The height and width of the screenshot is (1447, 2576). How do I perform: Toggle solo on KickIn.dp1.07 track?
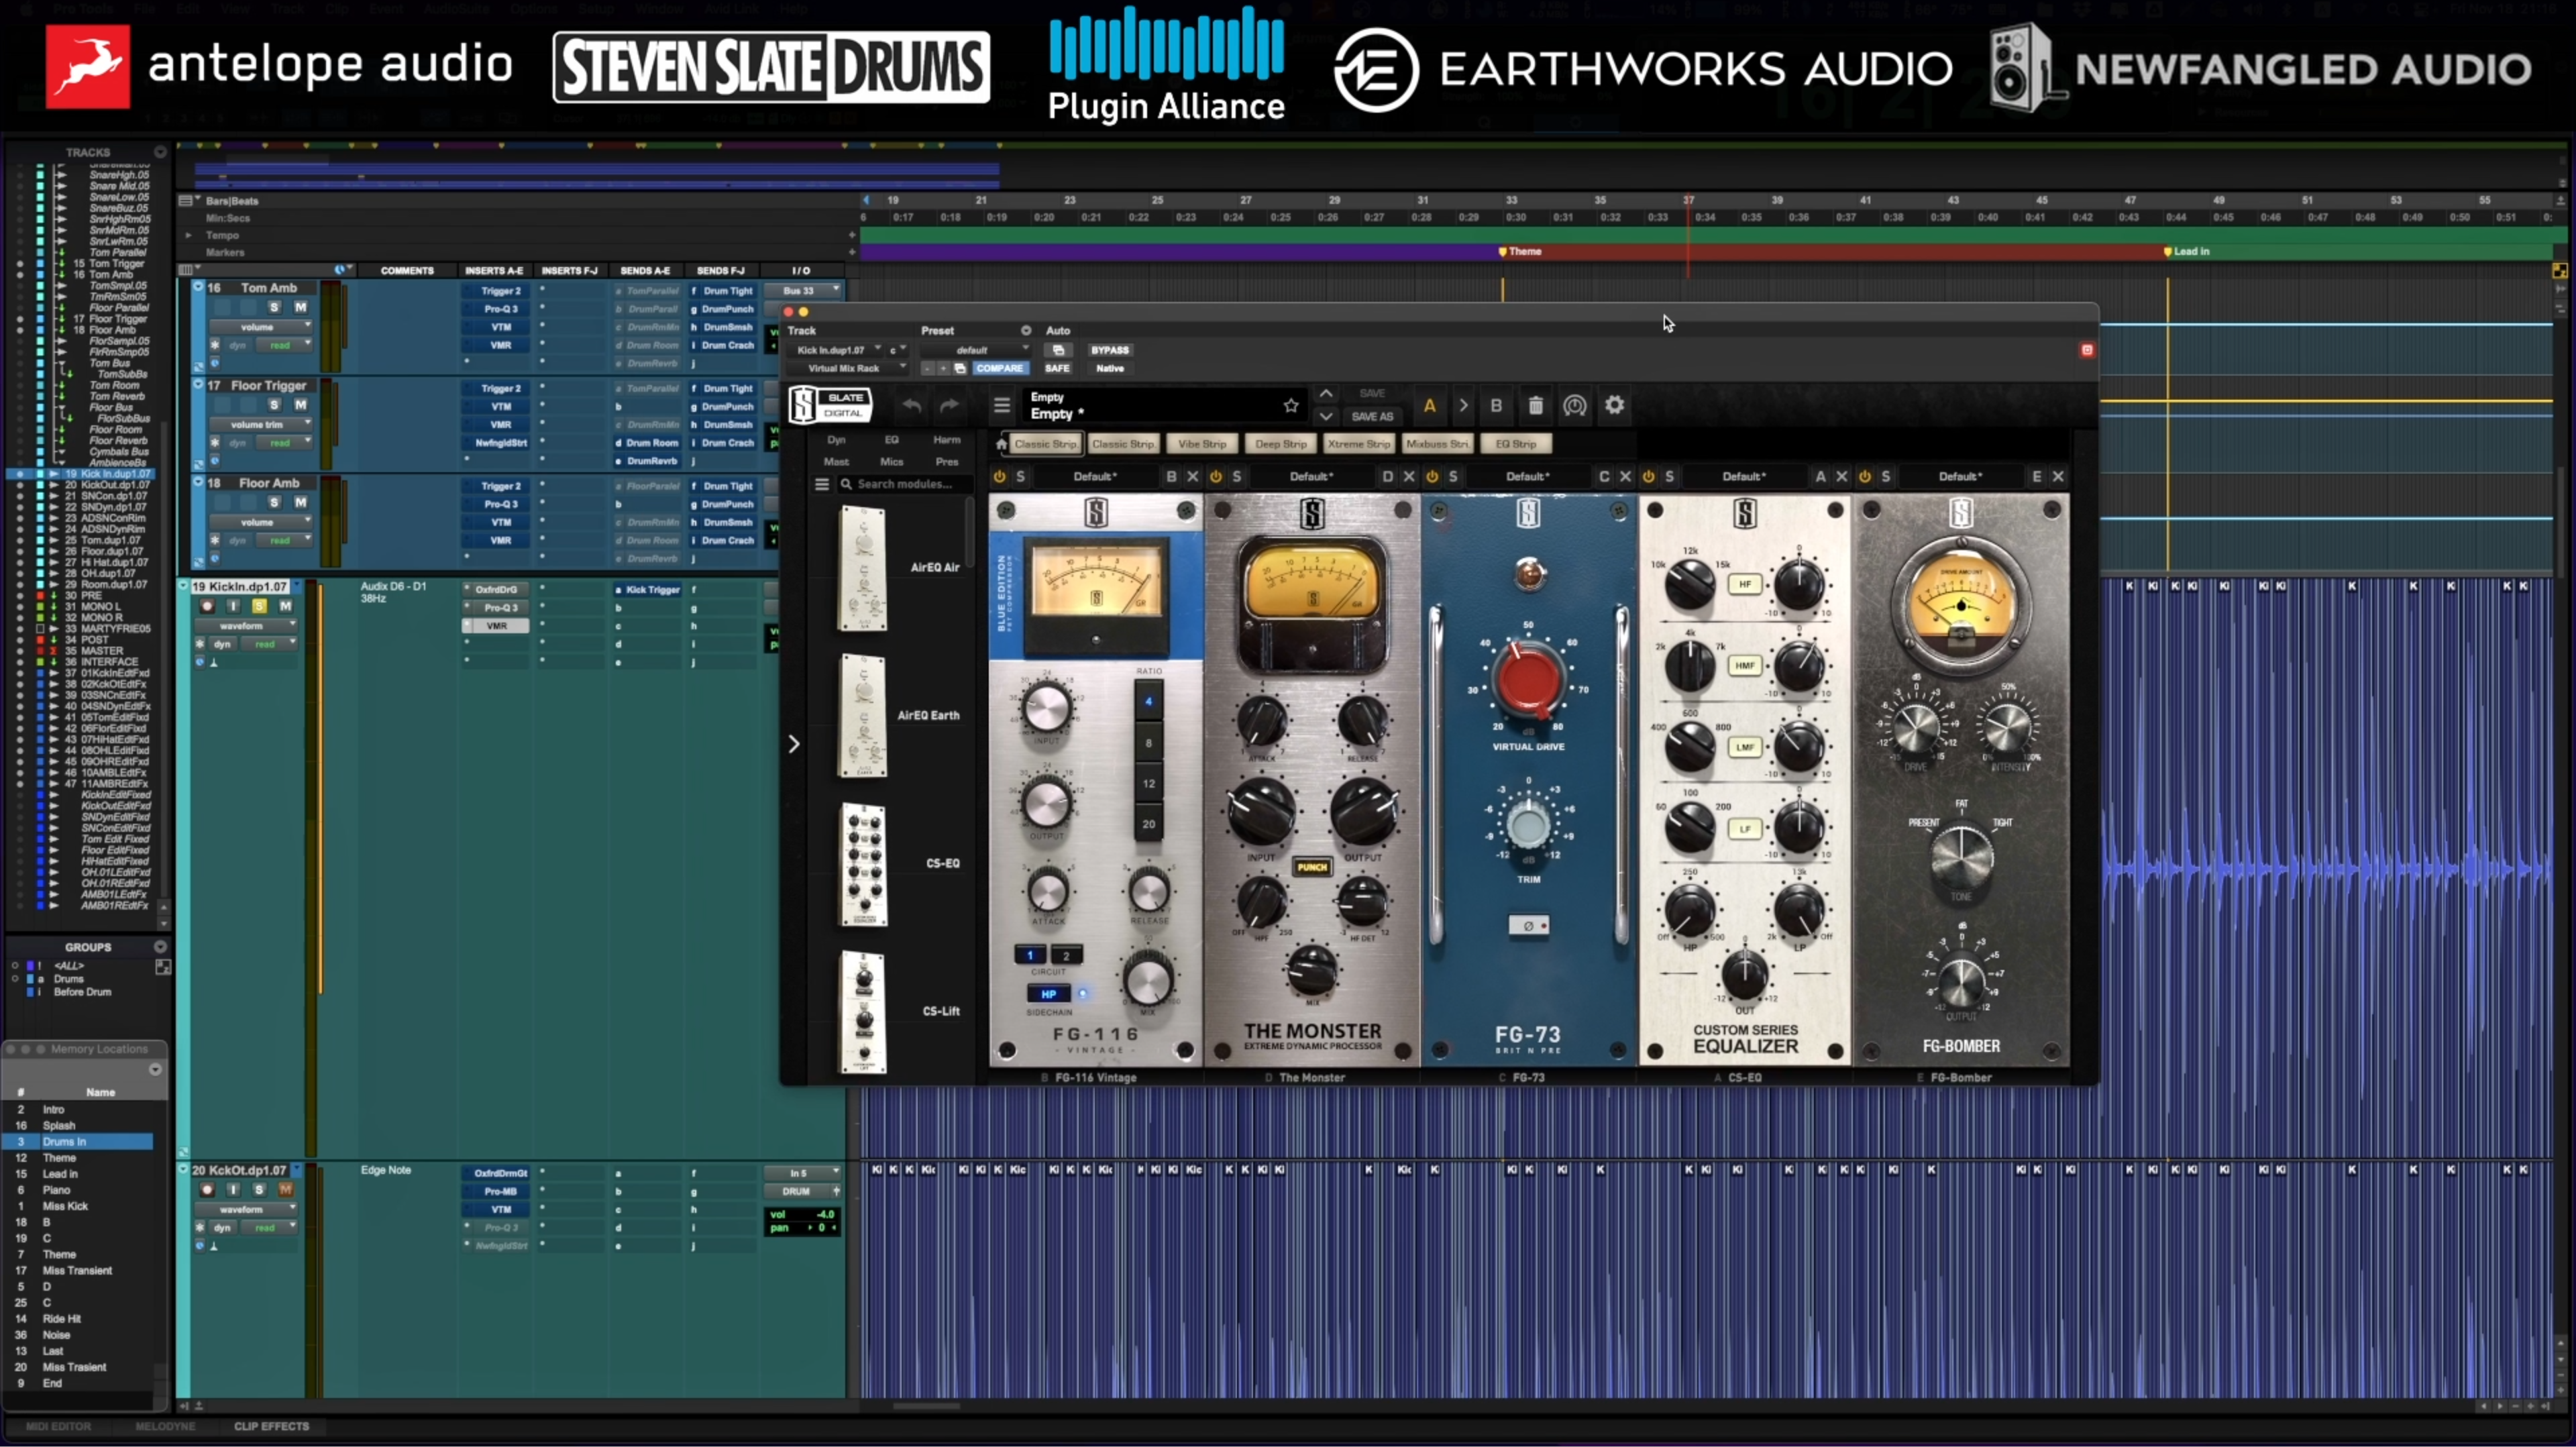[259, 606]
